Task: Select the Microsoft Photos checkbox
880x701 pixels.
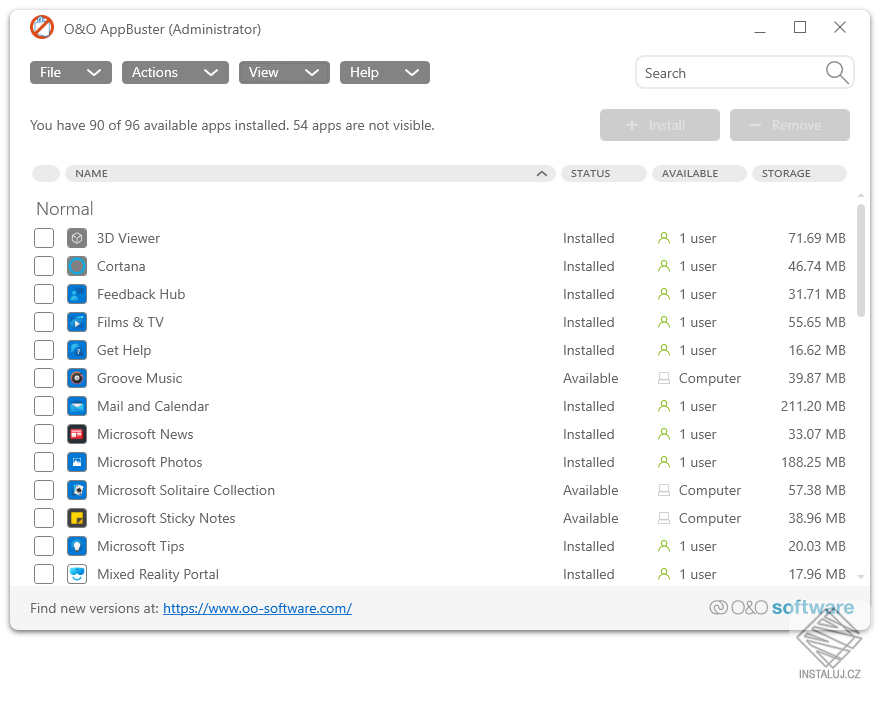Action: [44, 462]
